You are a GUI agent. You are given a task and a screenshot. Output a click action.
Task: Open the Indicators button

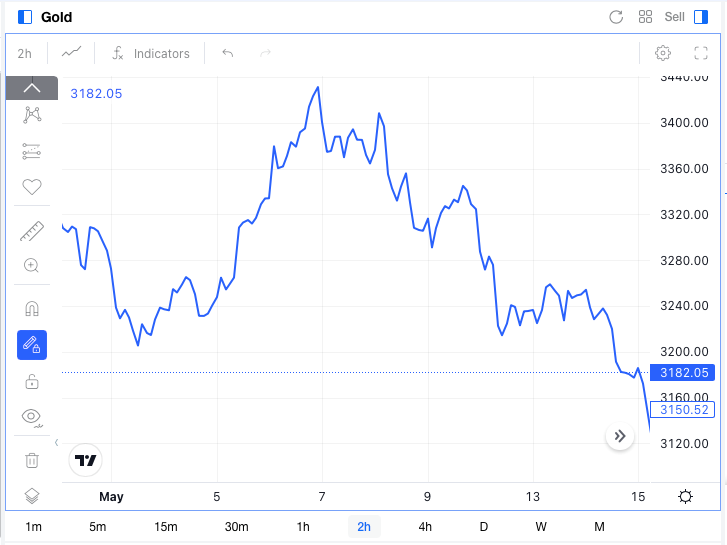coord(151,53)
